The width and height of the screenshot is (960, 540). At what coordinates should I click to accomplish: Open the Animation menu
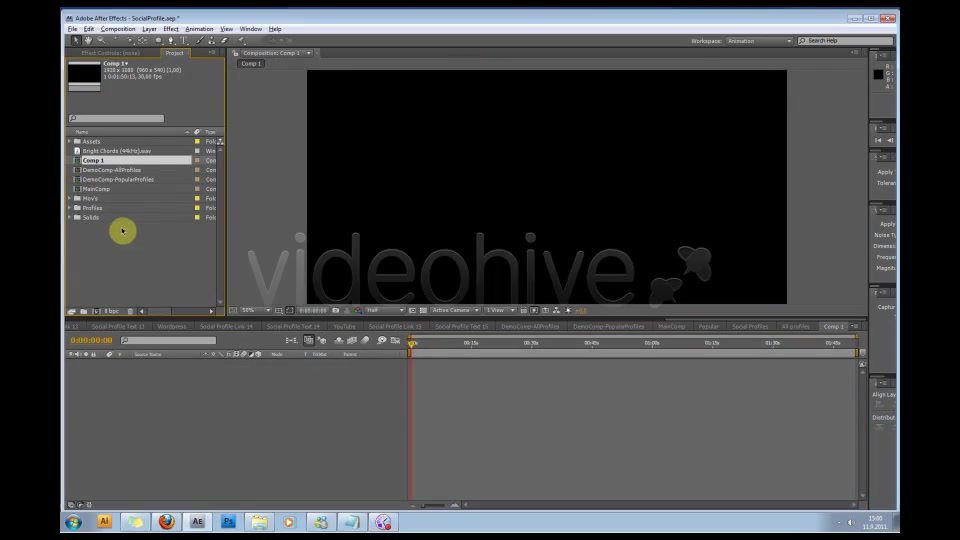(199, 29)
